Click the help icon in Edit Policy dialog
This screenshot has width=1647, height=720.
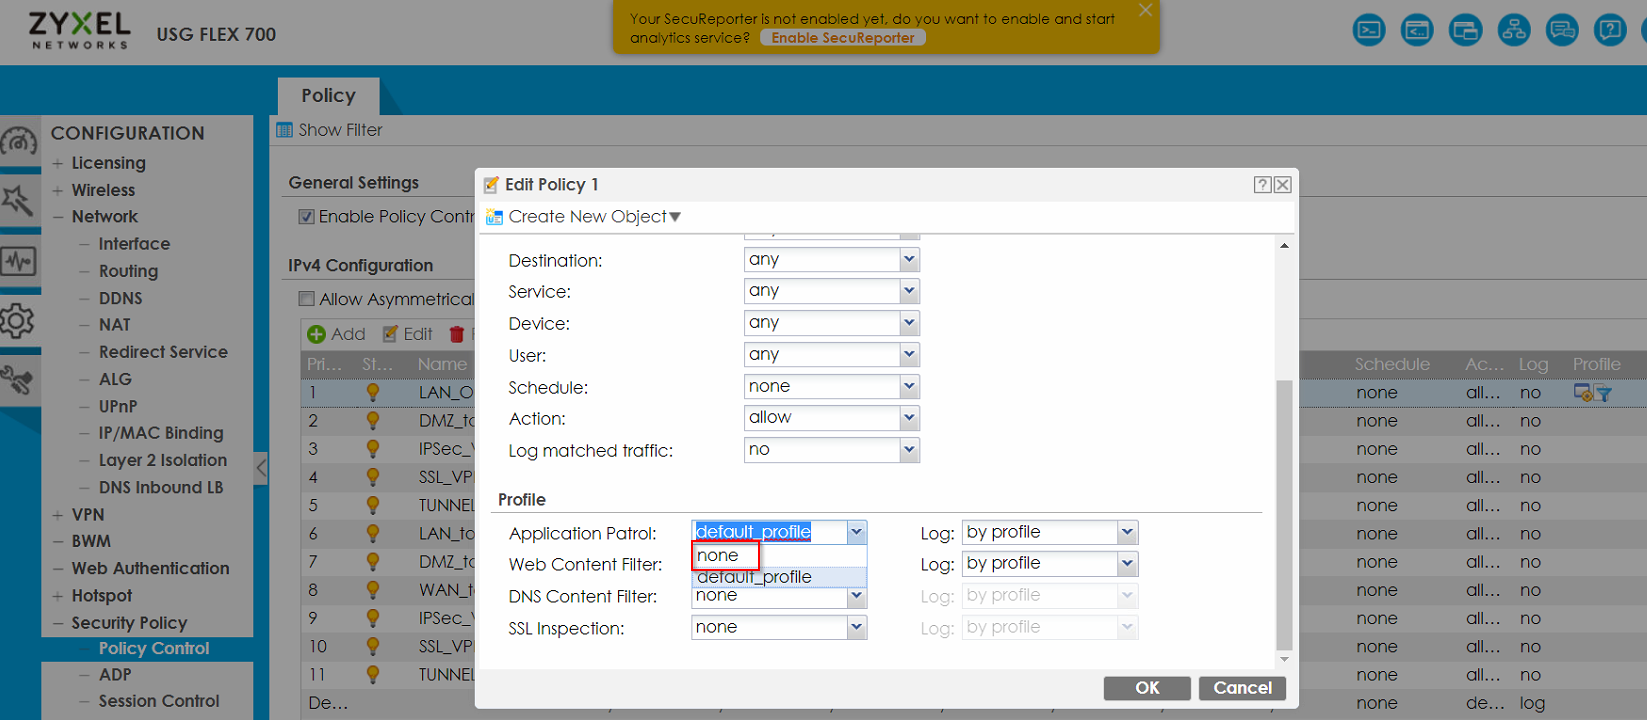point(1262,185)
